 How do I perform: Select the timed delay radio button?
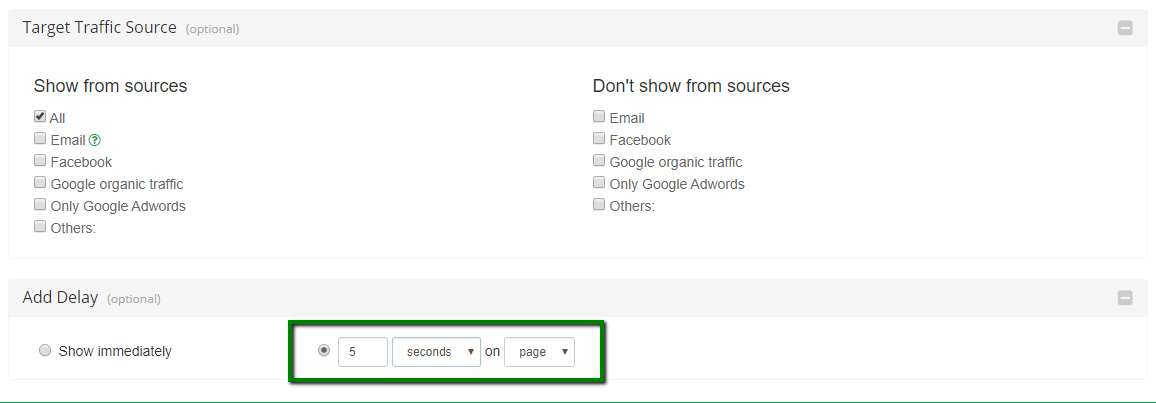coord(323,351)
